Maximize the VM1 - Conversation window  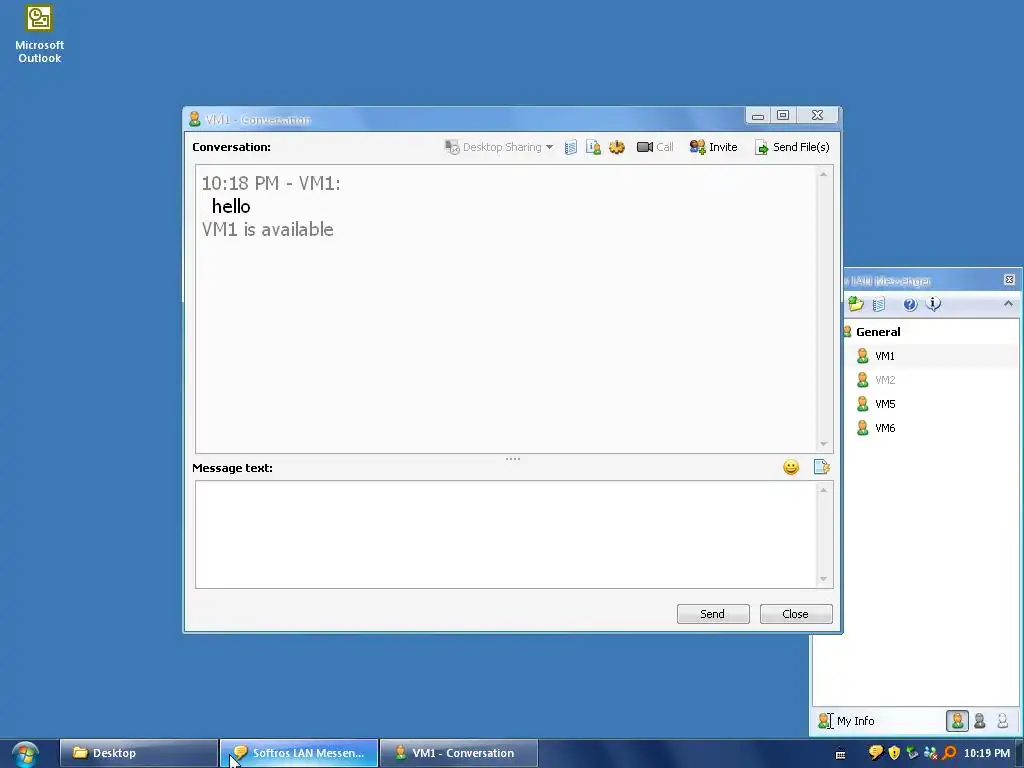coord(783,115)
